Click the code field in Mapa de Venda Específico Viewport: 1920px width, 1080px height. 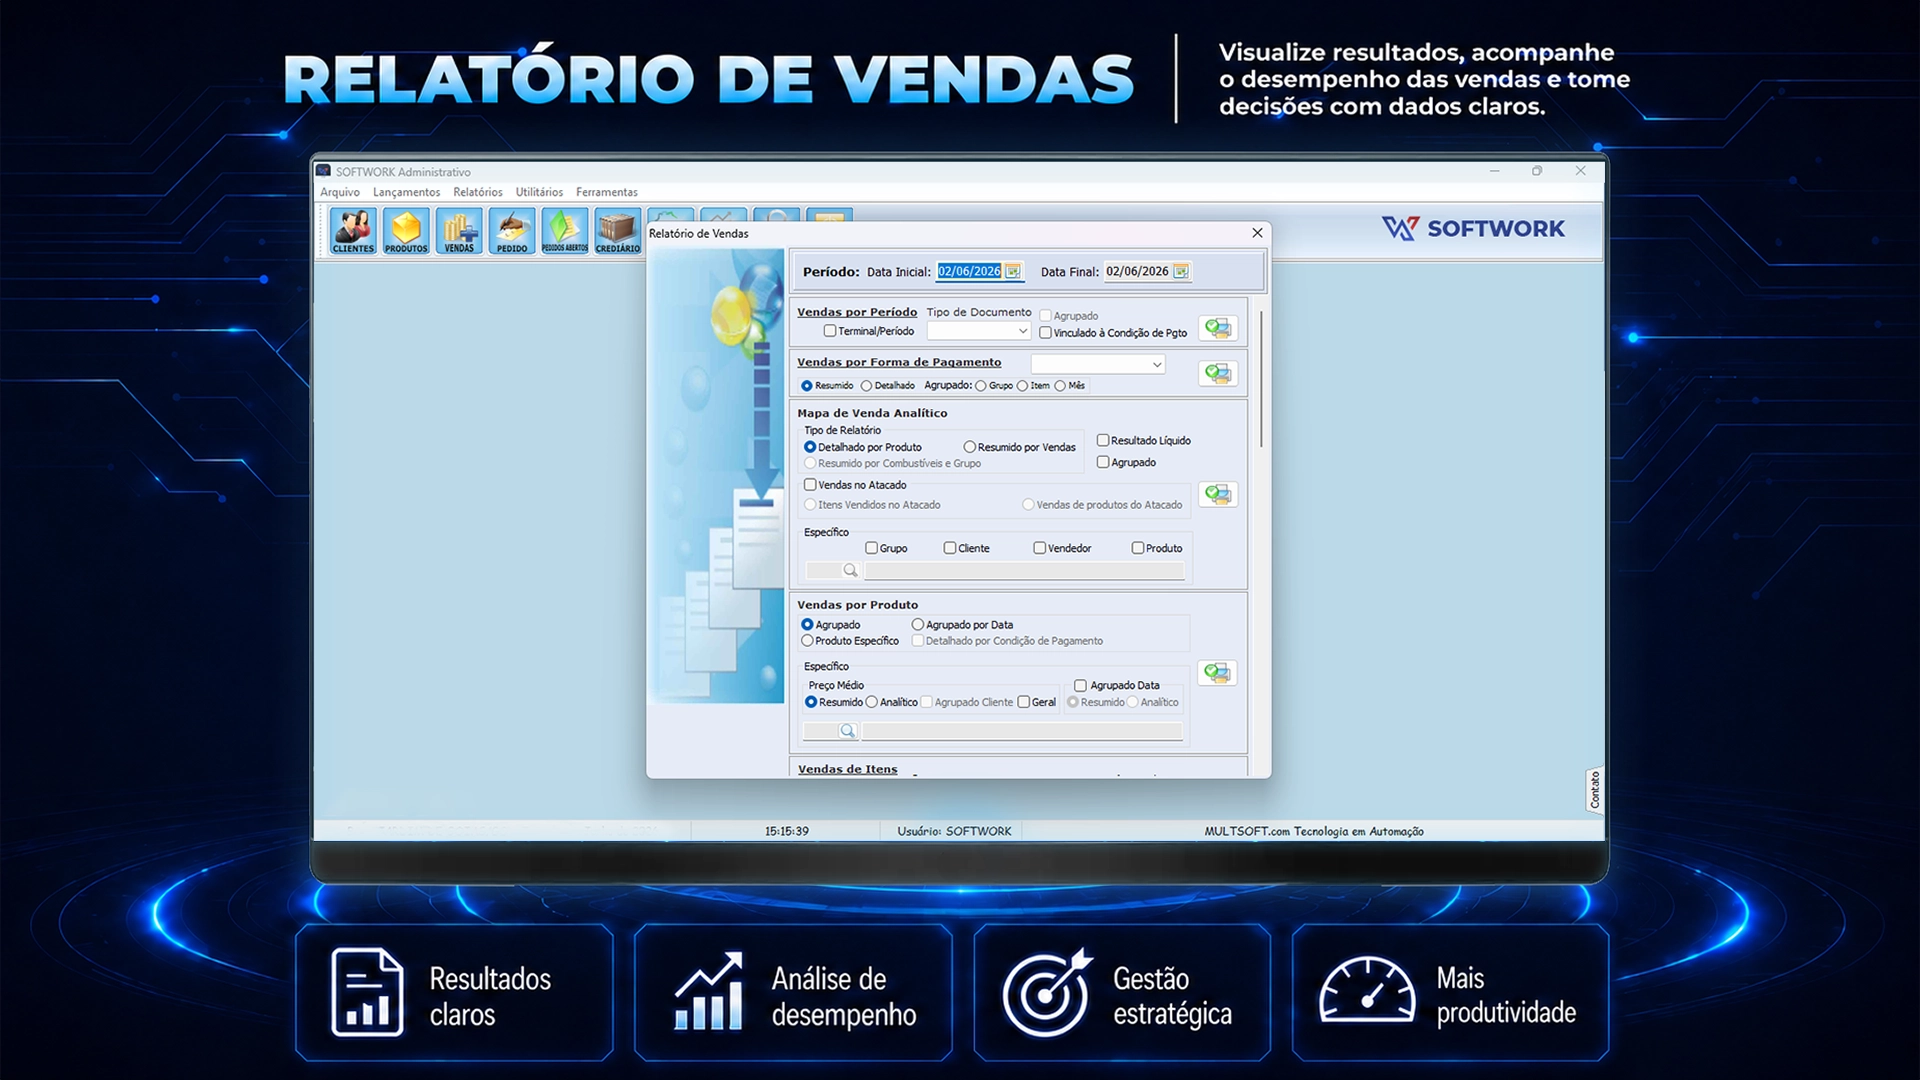823,570
